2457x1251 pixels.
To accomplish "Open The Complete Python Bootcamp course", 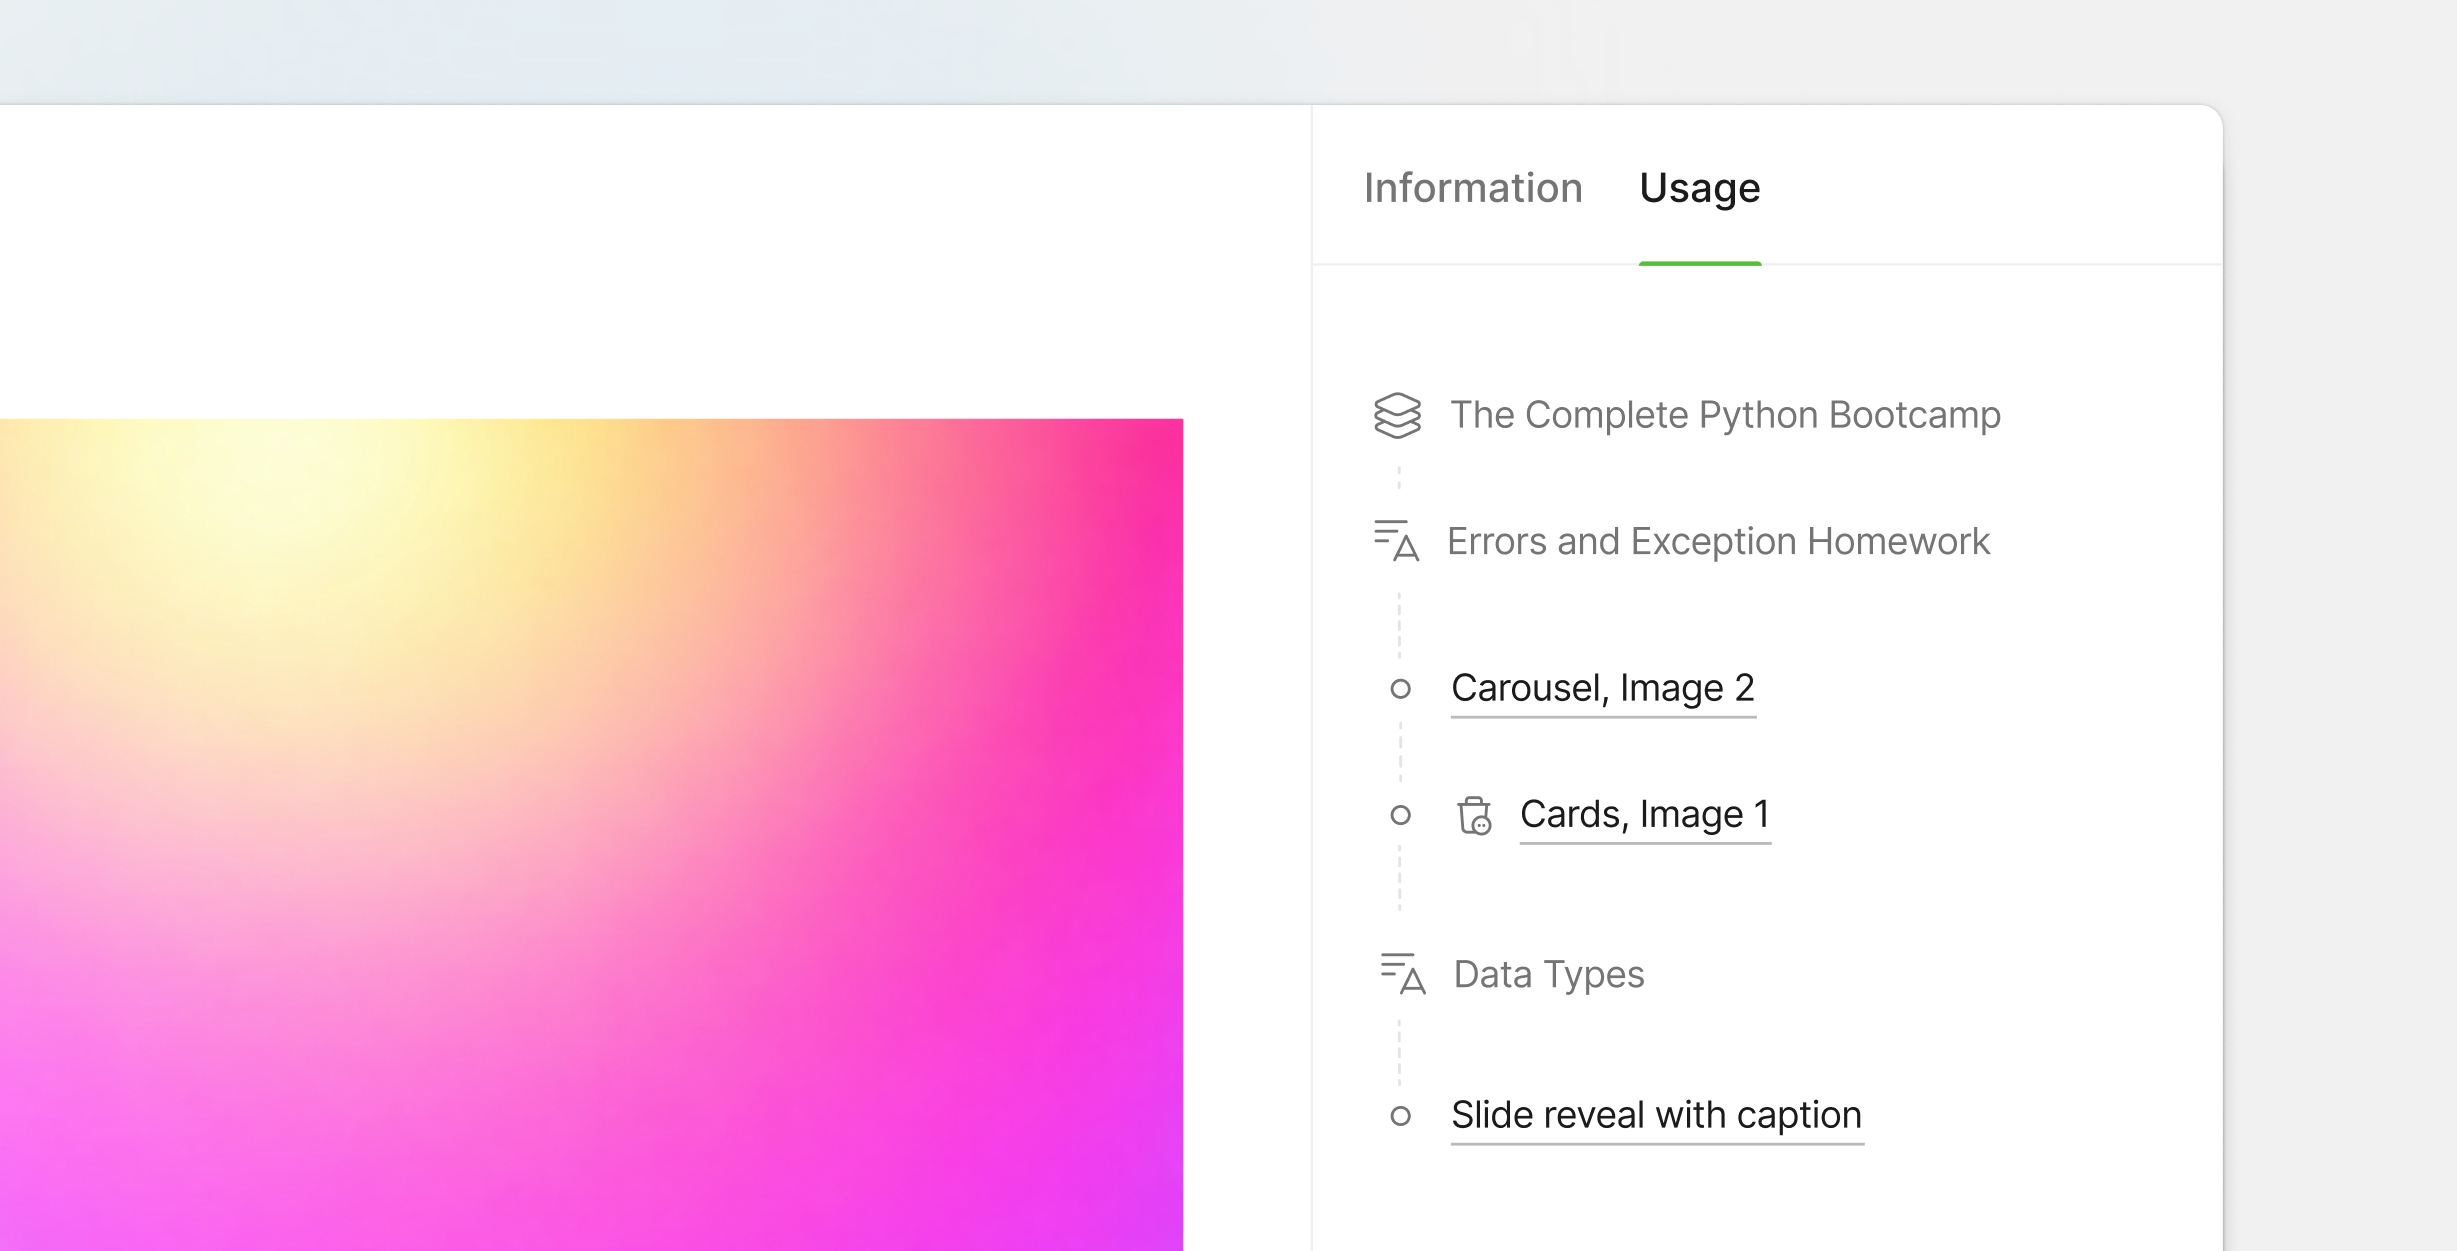I will click(1725, 415).
